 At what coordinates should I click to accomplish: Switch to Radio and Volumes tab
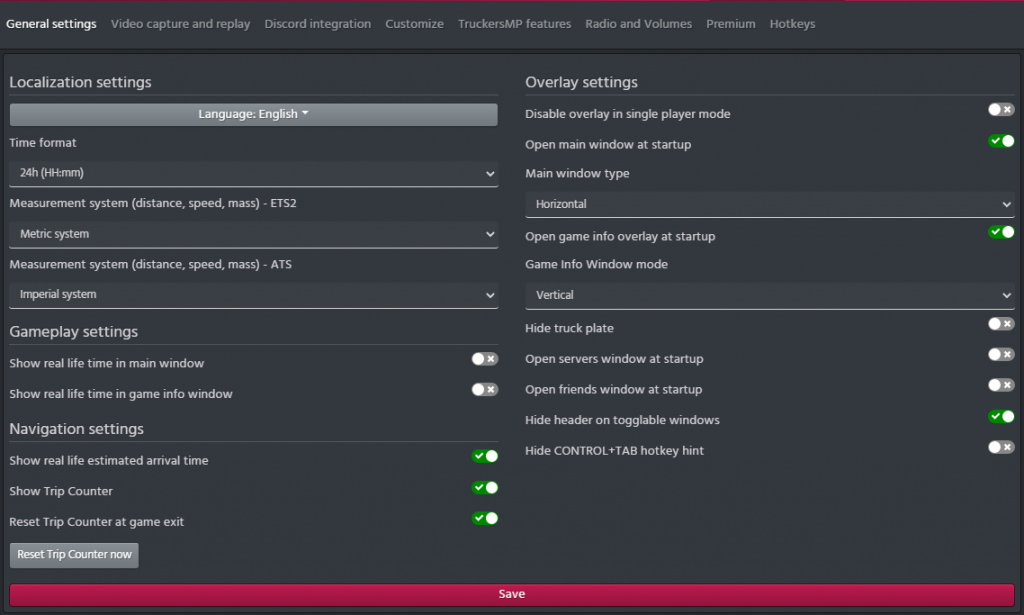click(x=638, y=24)
